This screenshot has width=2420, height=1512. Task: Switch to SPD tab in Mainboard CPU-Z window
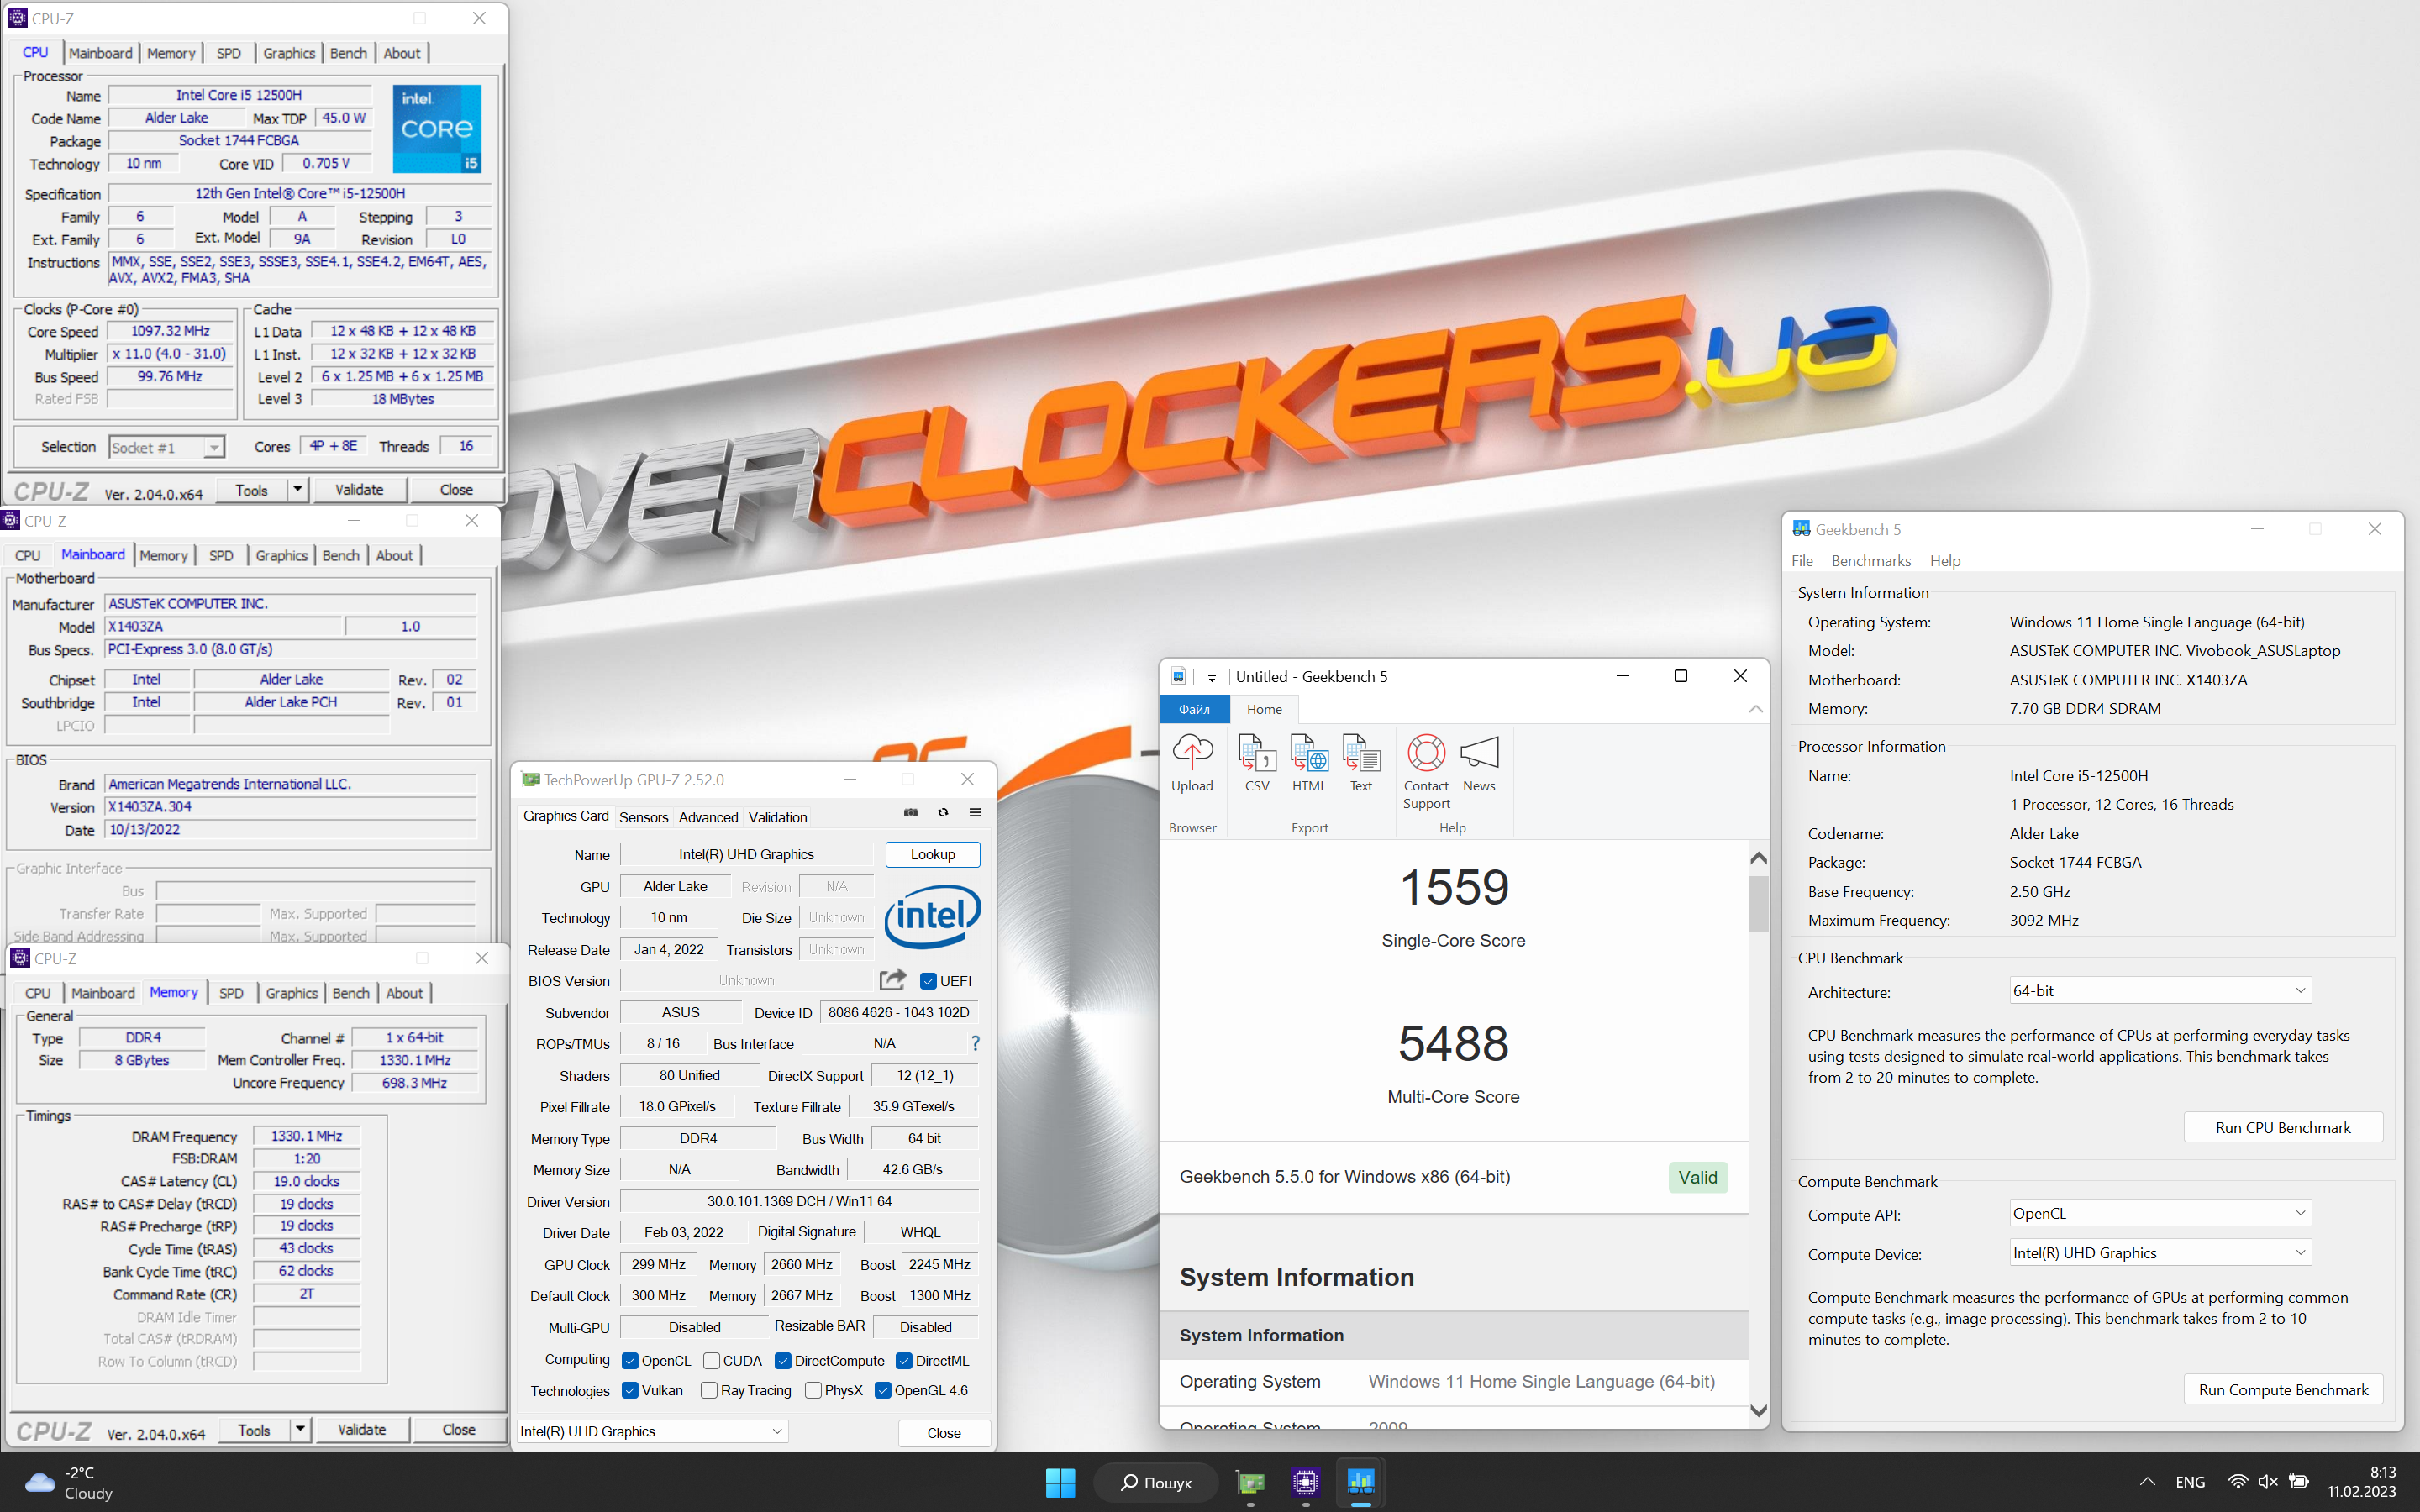pyautogui.click(x=221, y=555)
